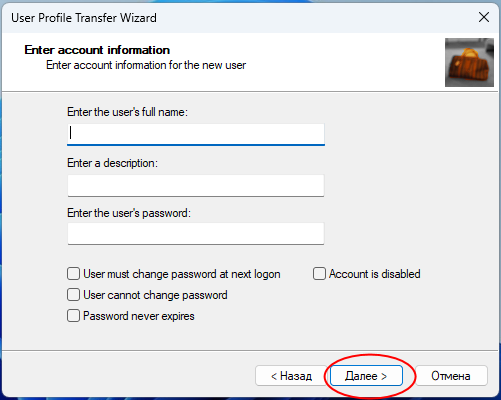Select the user's password input field

tap(196, 234)
